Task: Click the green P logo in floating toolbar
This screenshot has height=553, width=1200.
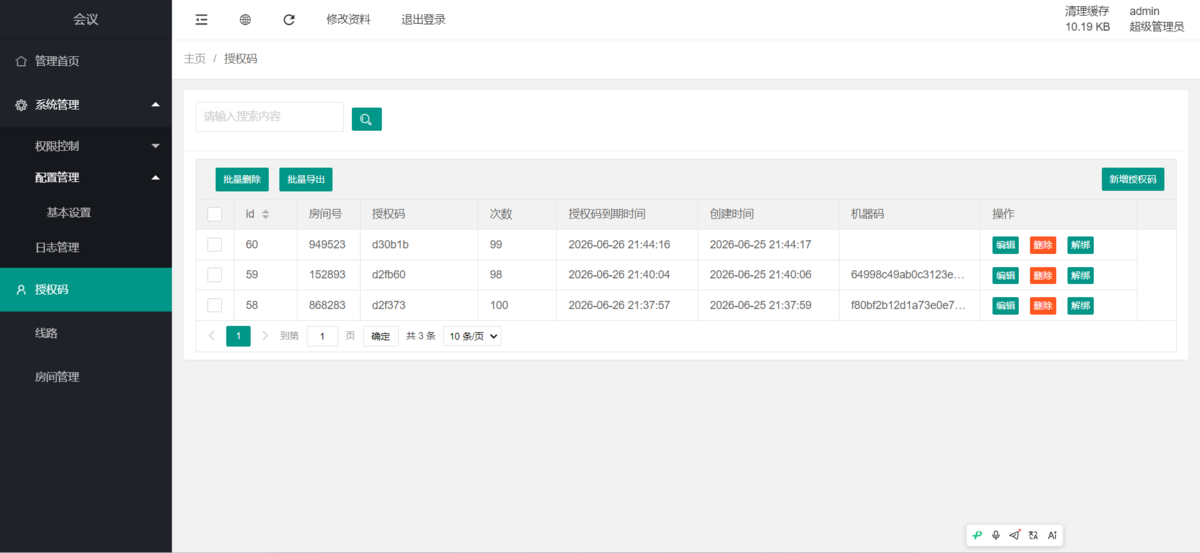Action: pos(978,535)
